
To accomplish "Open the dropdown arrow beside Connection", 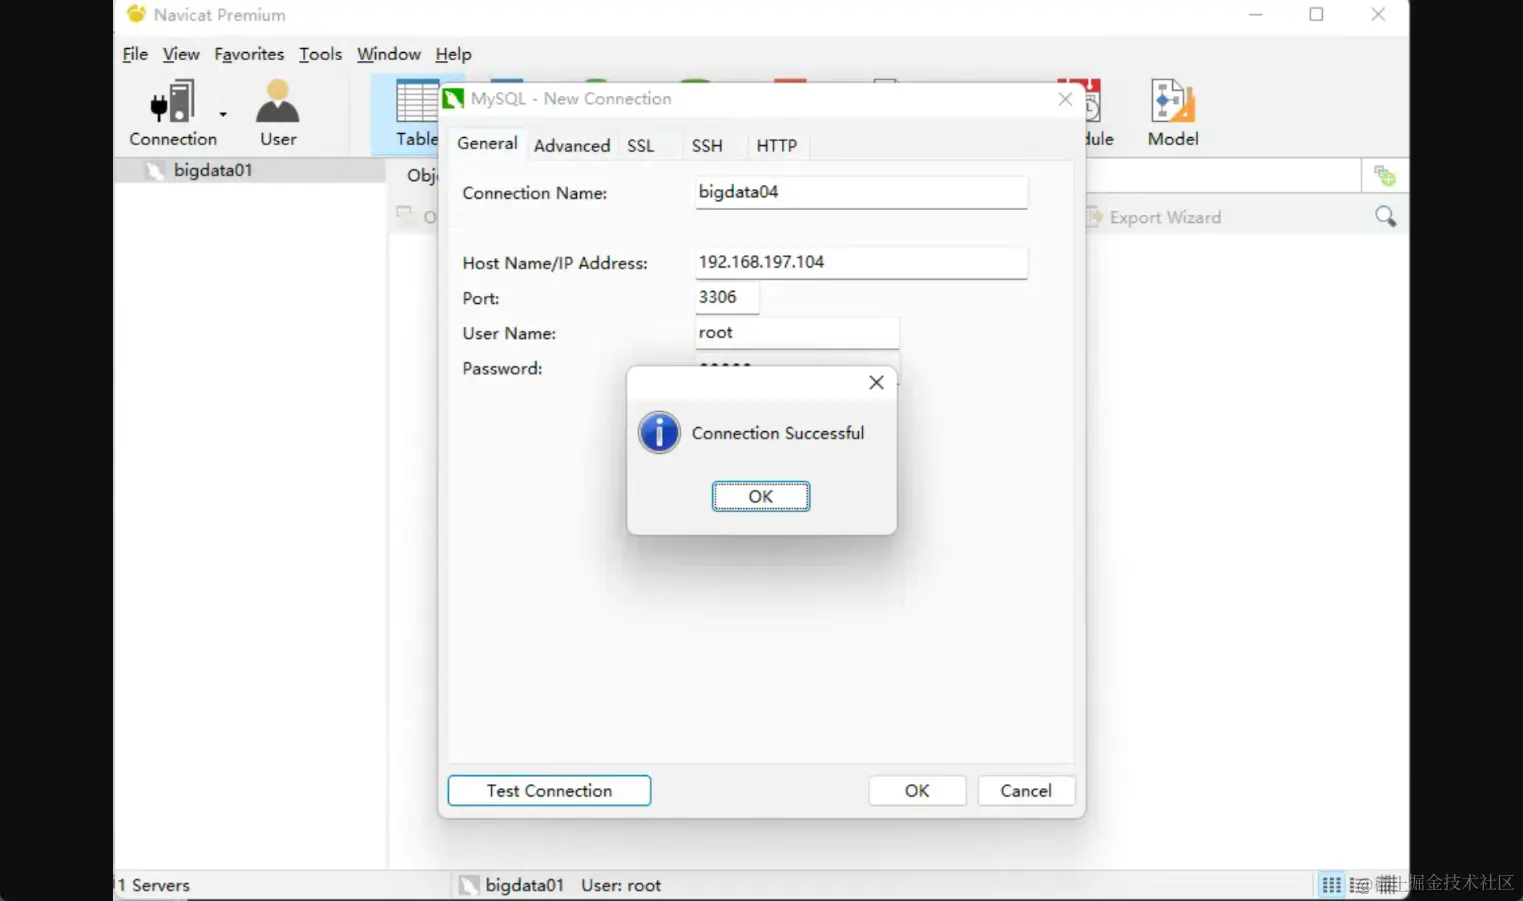I will [223, 114].
